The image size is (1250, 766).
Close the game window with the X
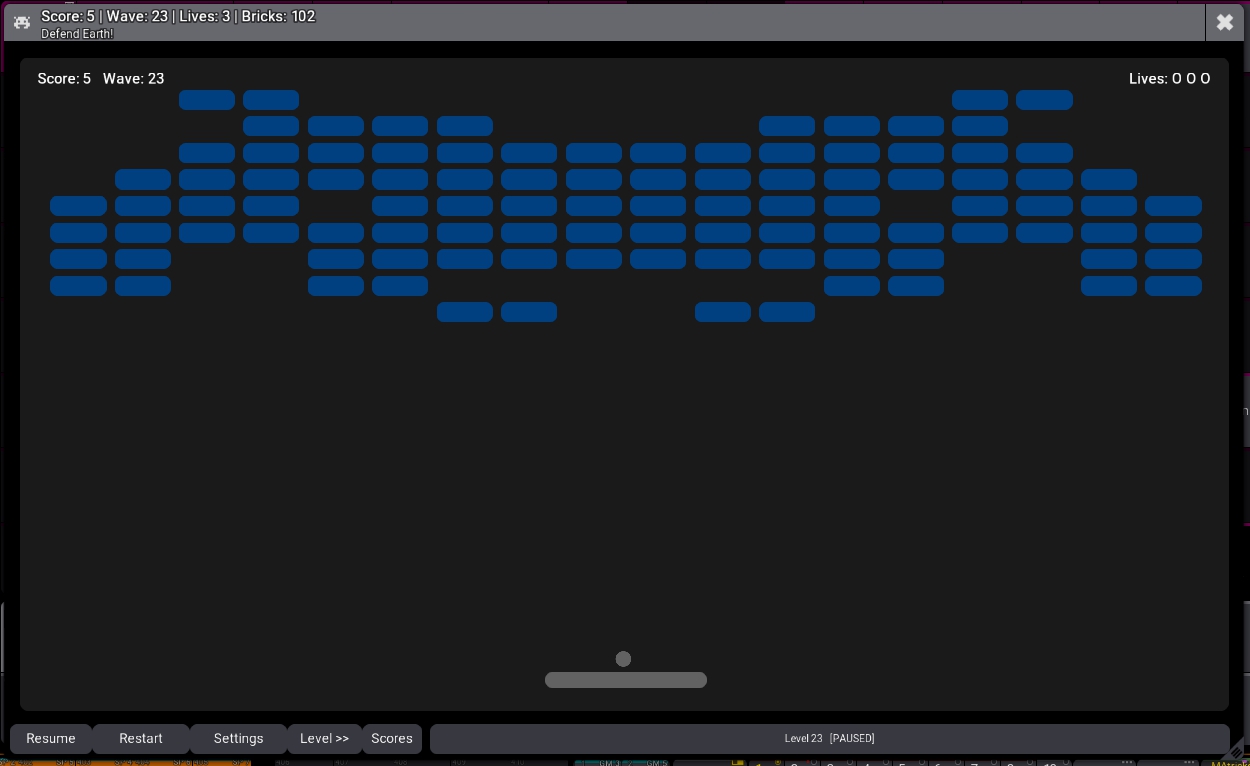[1224, 22]
